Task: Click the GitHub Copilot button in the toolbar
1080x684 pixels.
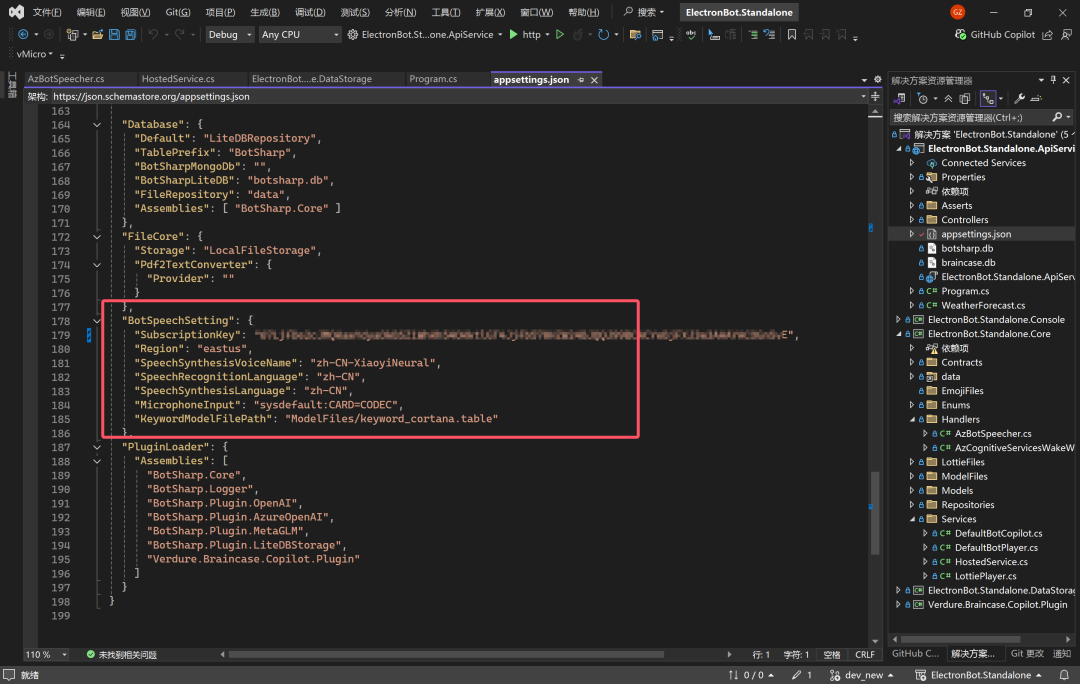Action: [x=995, y=34]
